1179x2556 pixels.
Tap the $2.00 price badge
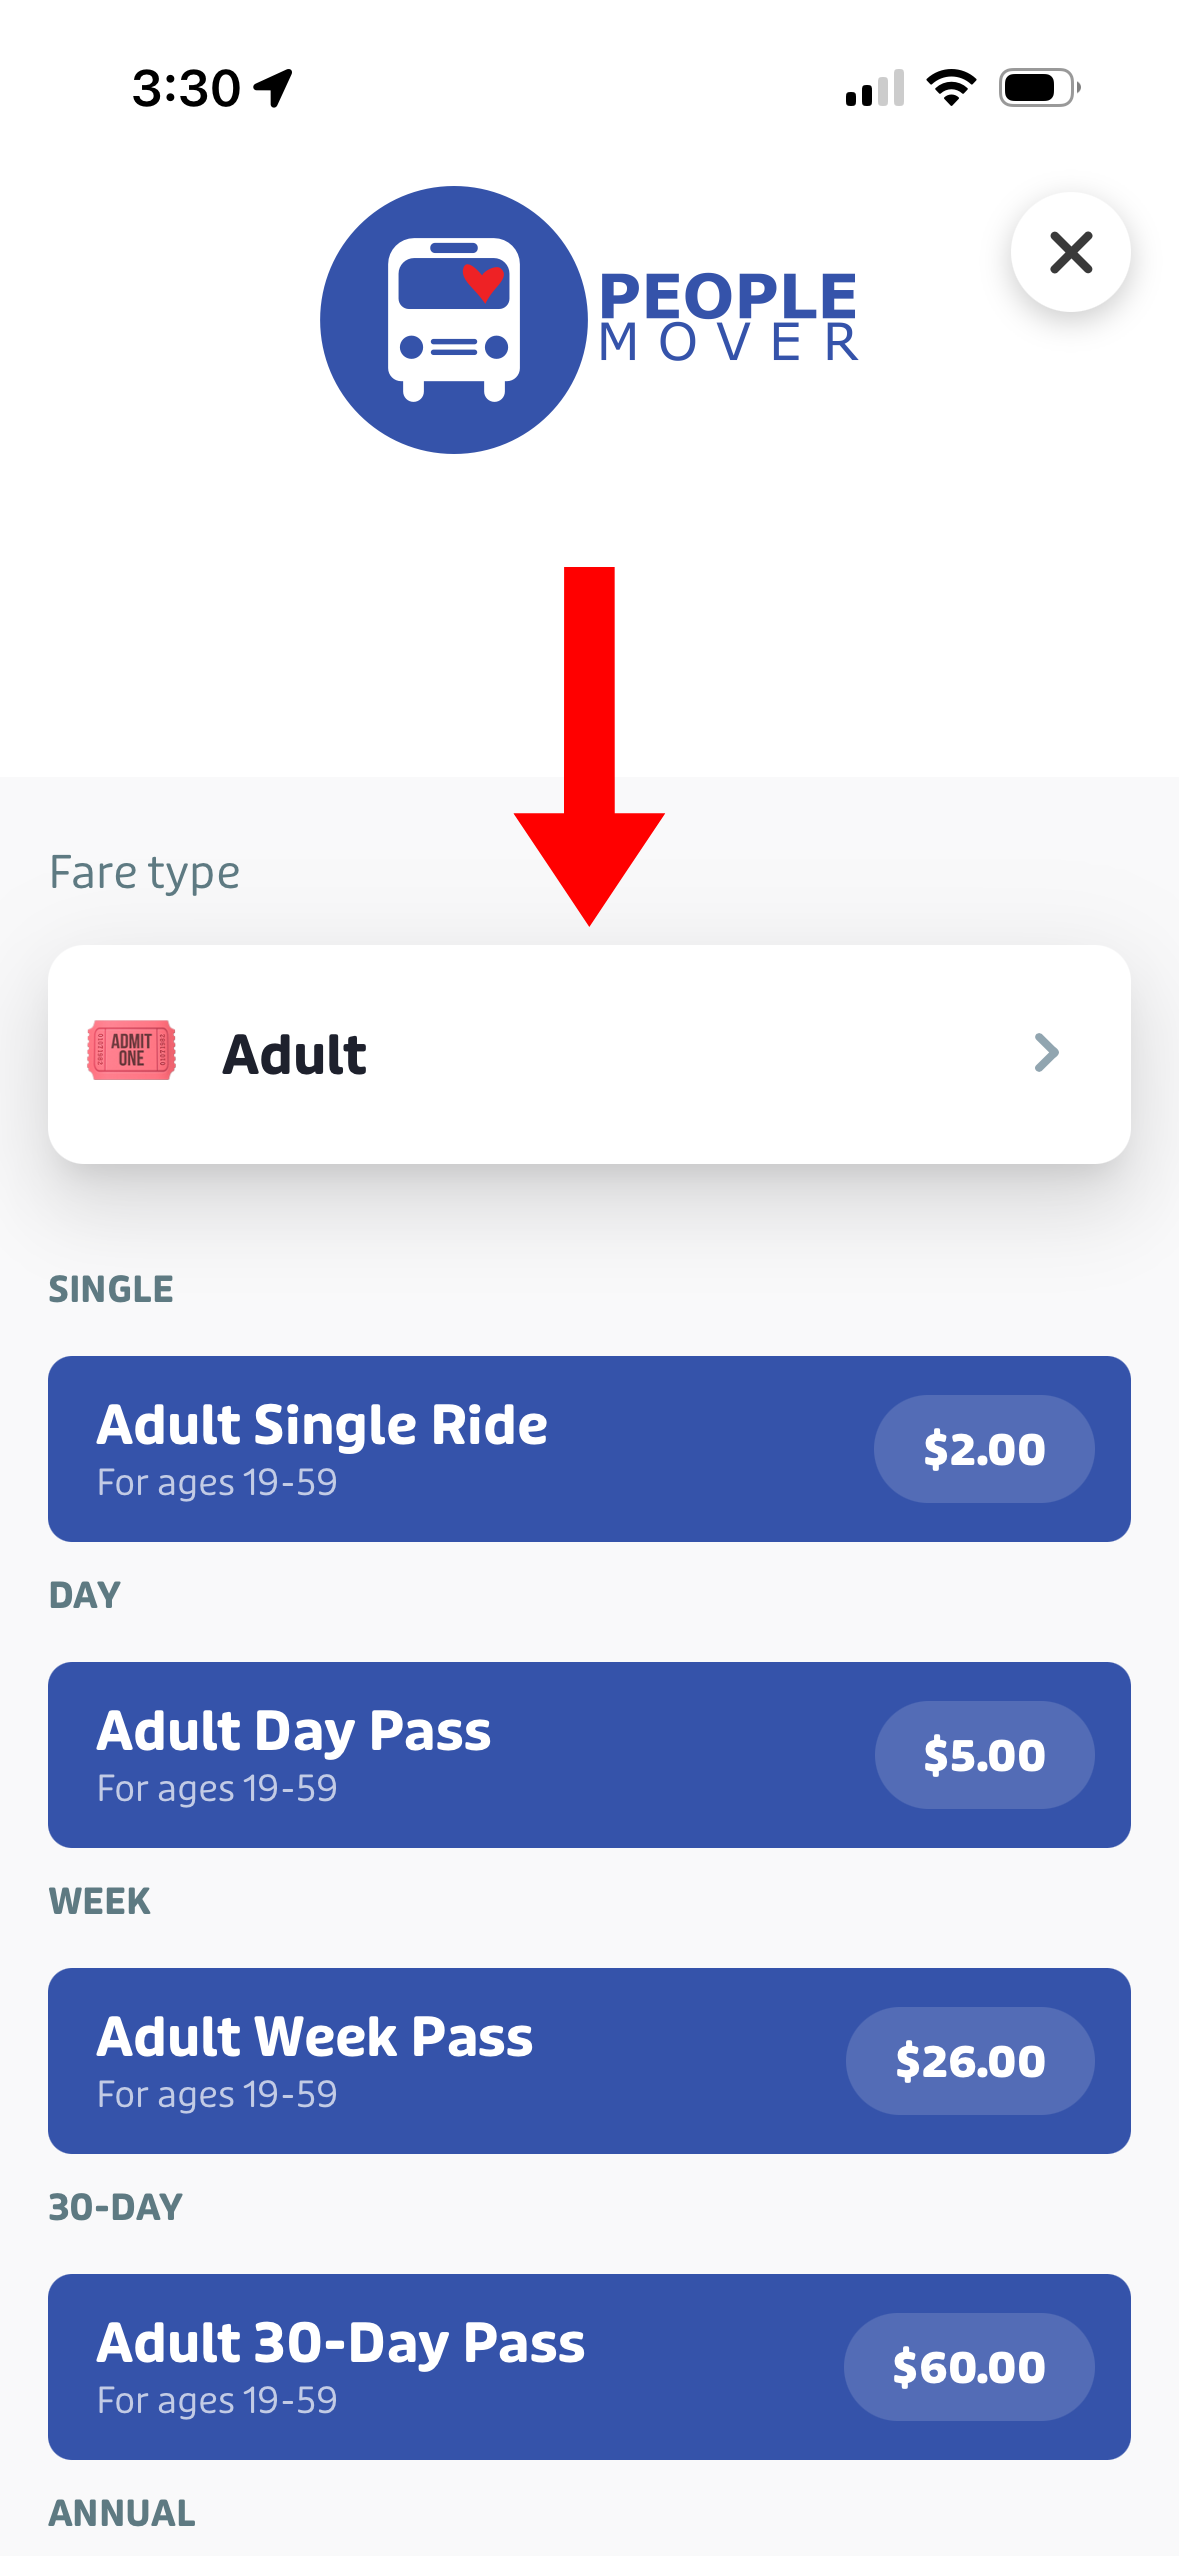point(984,1449)
